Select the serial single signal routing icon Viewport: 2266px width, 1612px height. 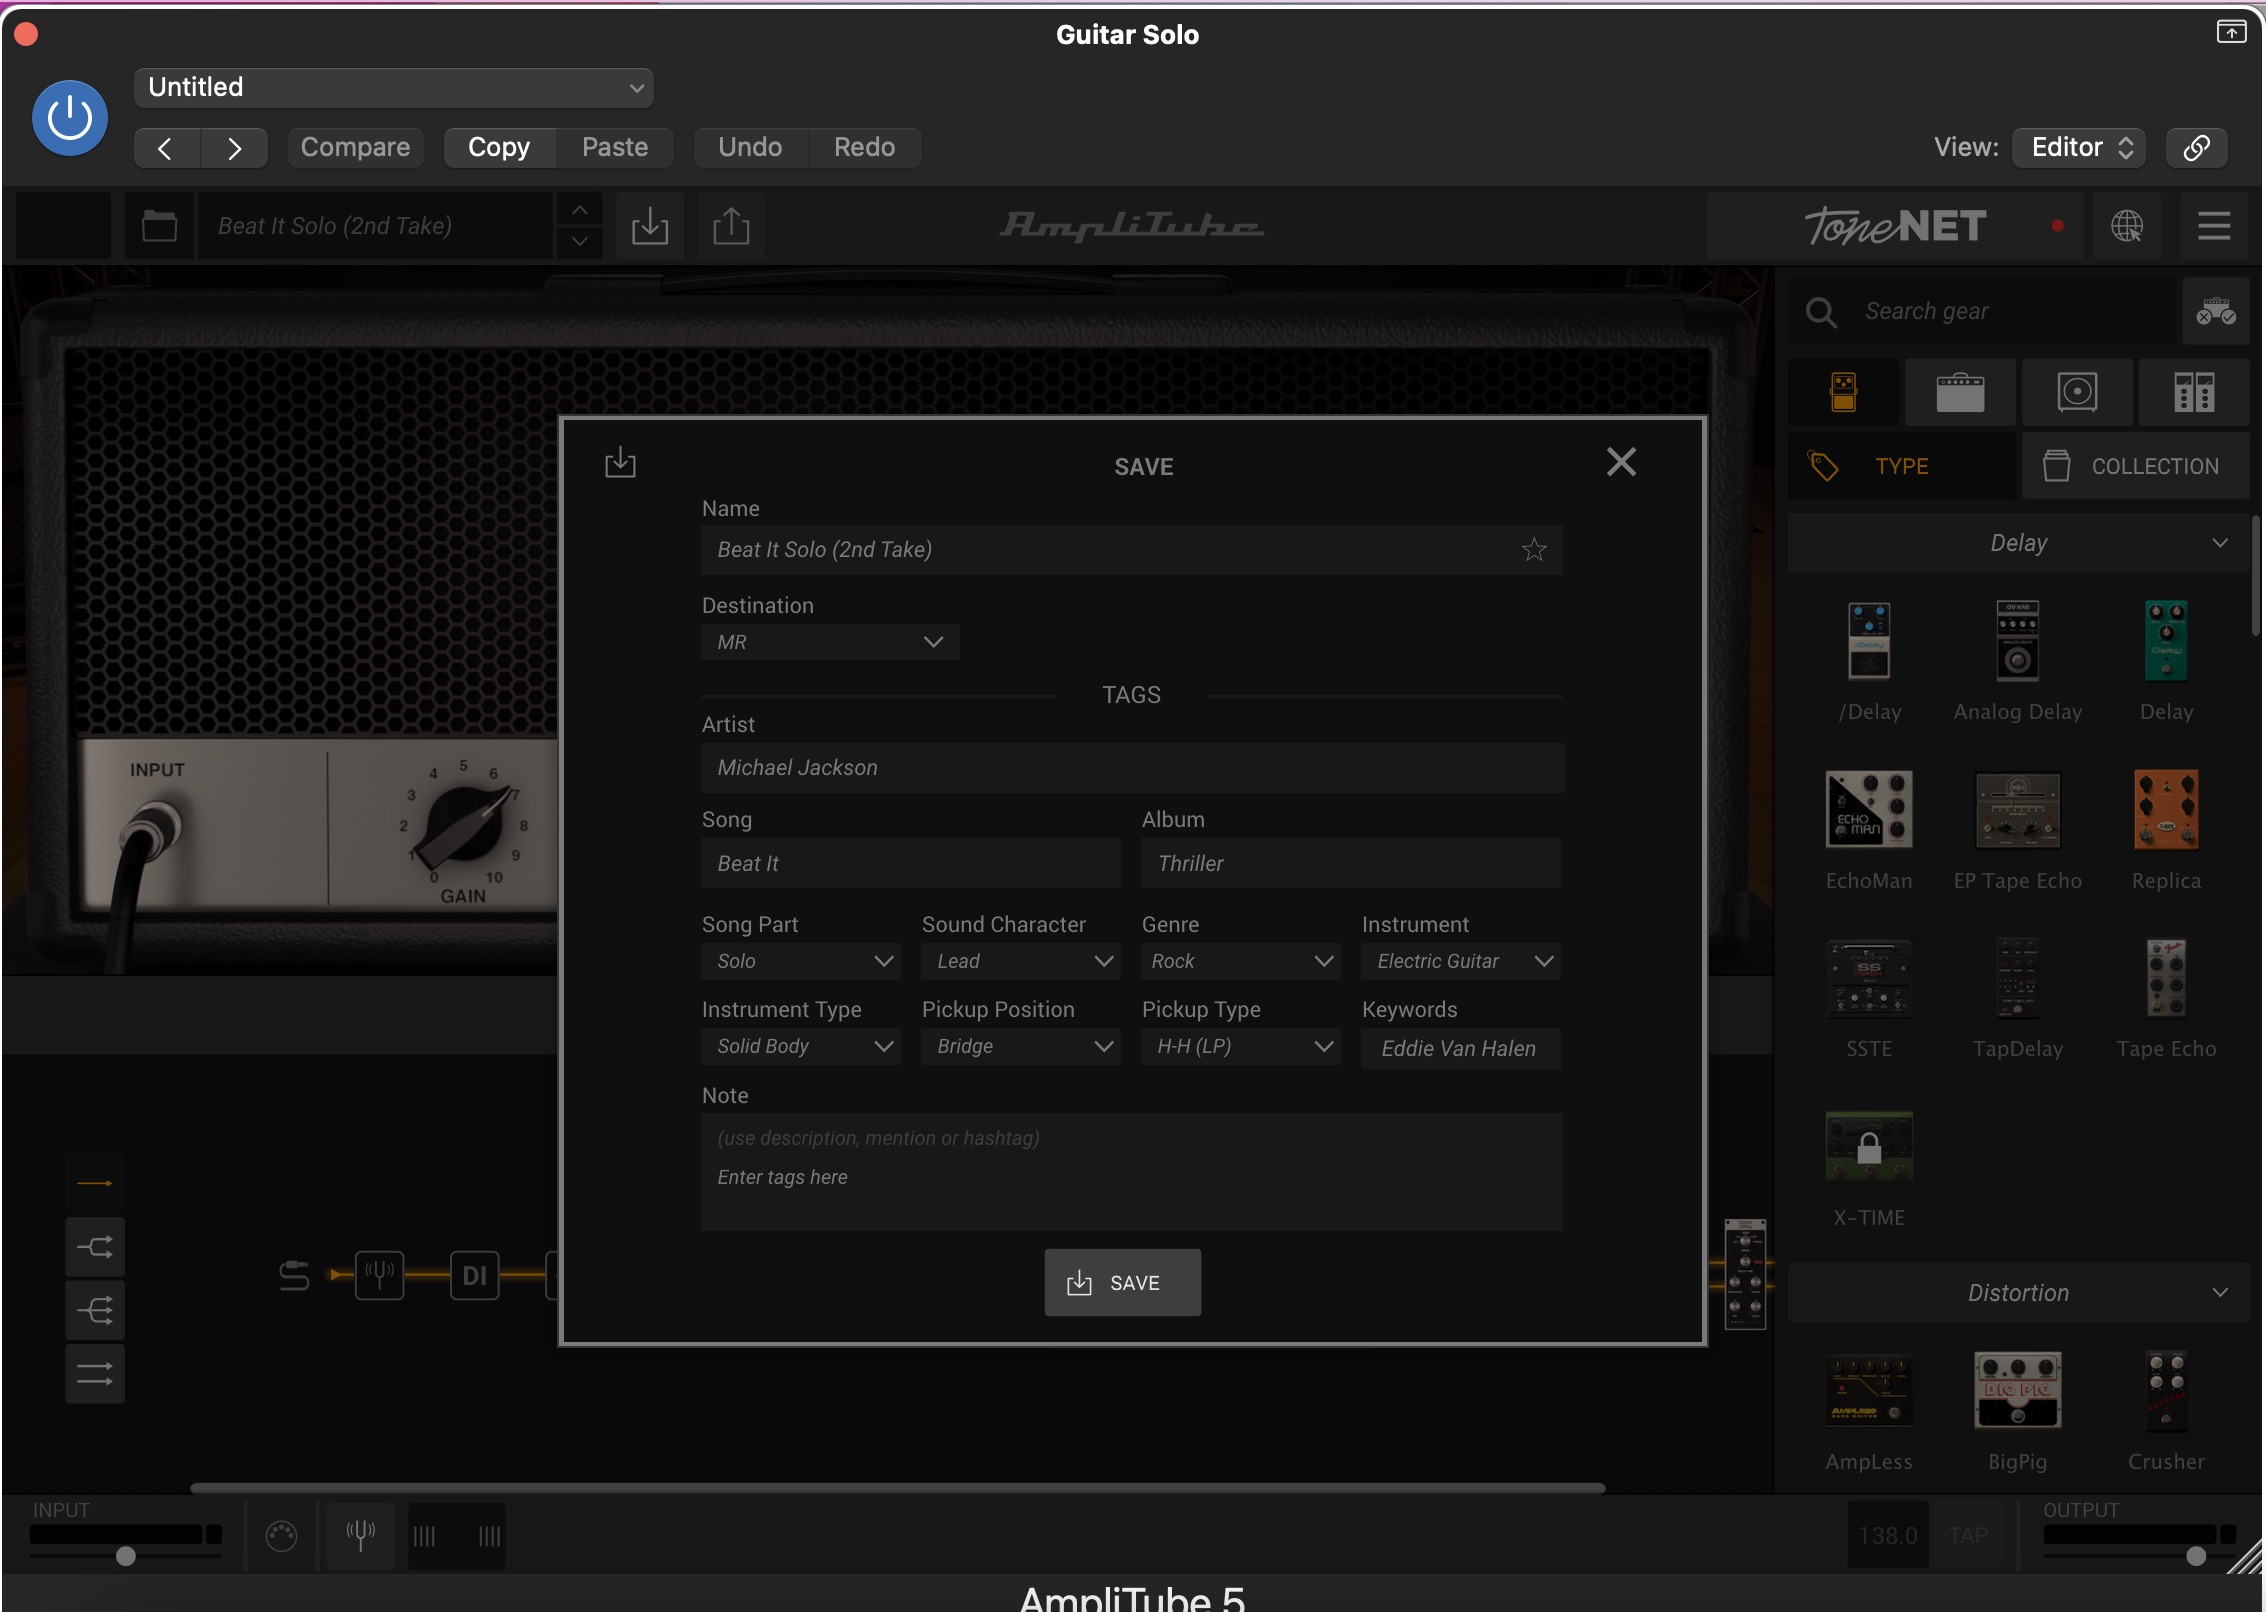click(95, 1184)
